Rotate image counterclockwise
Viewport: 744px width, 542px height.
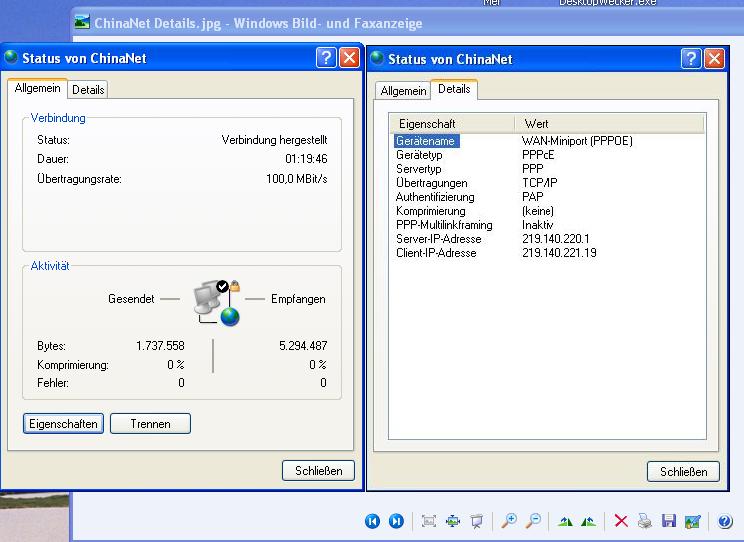pyautogui.click(x=588, y=522)
